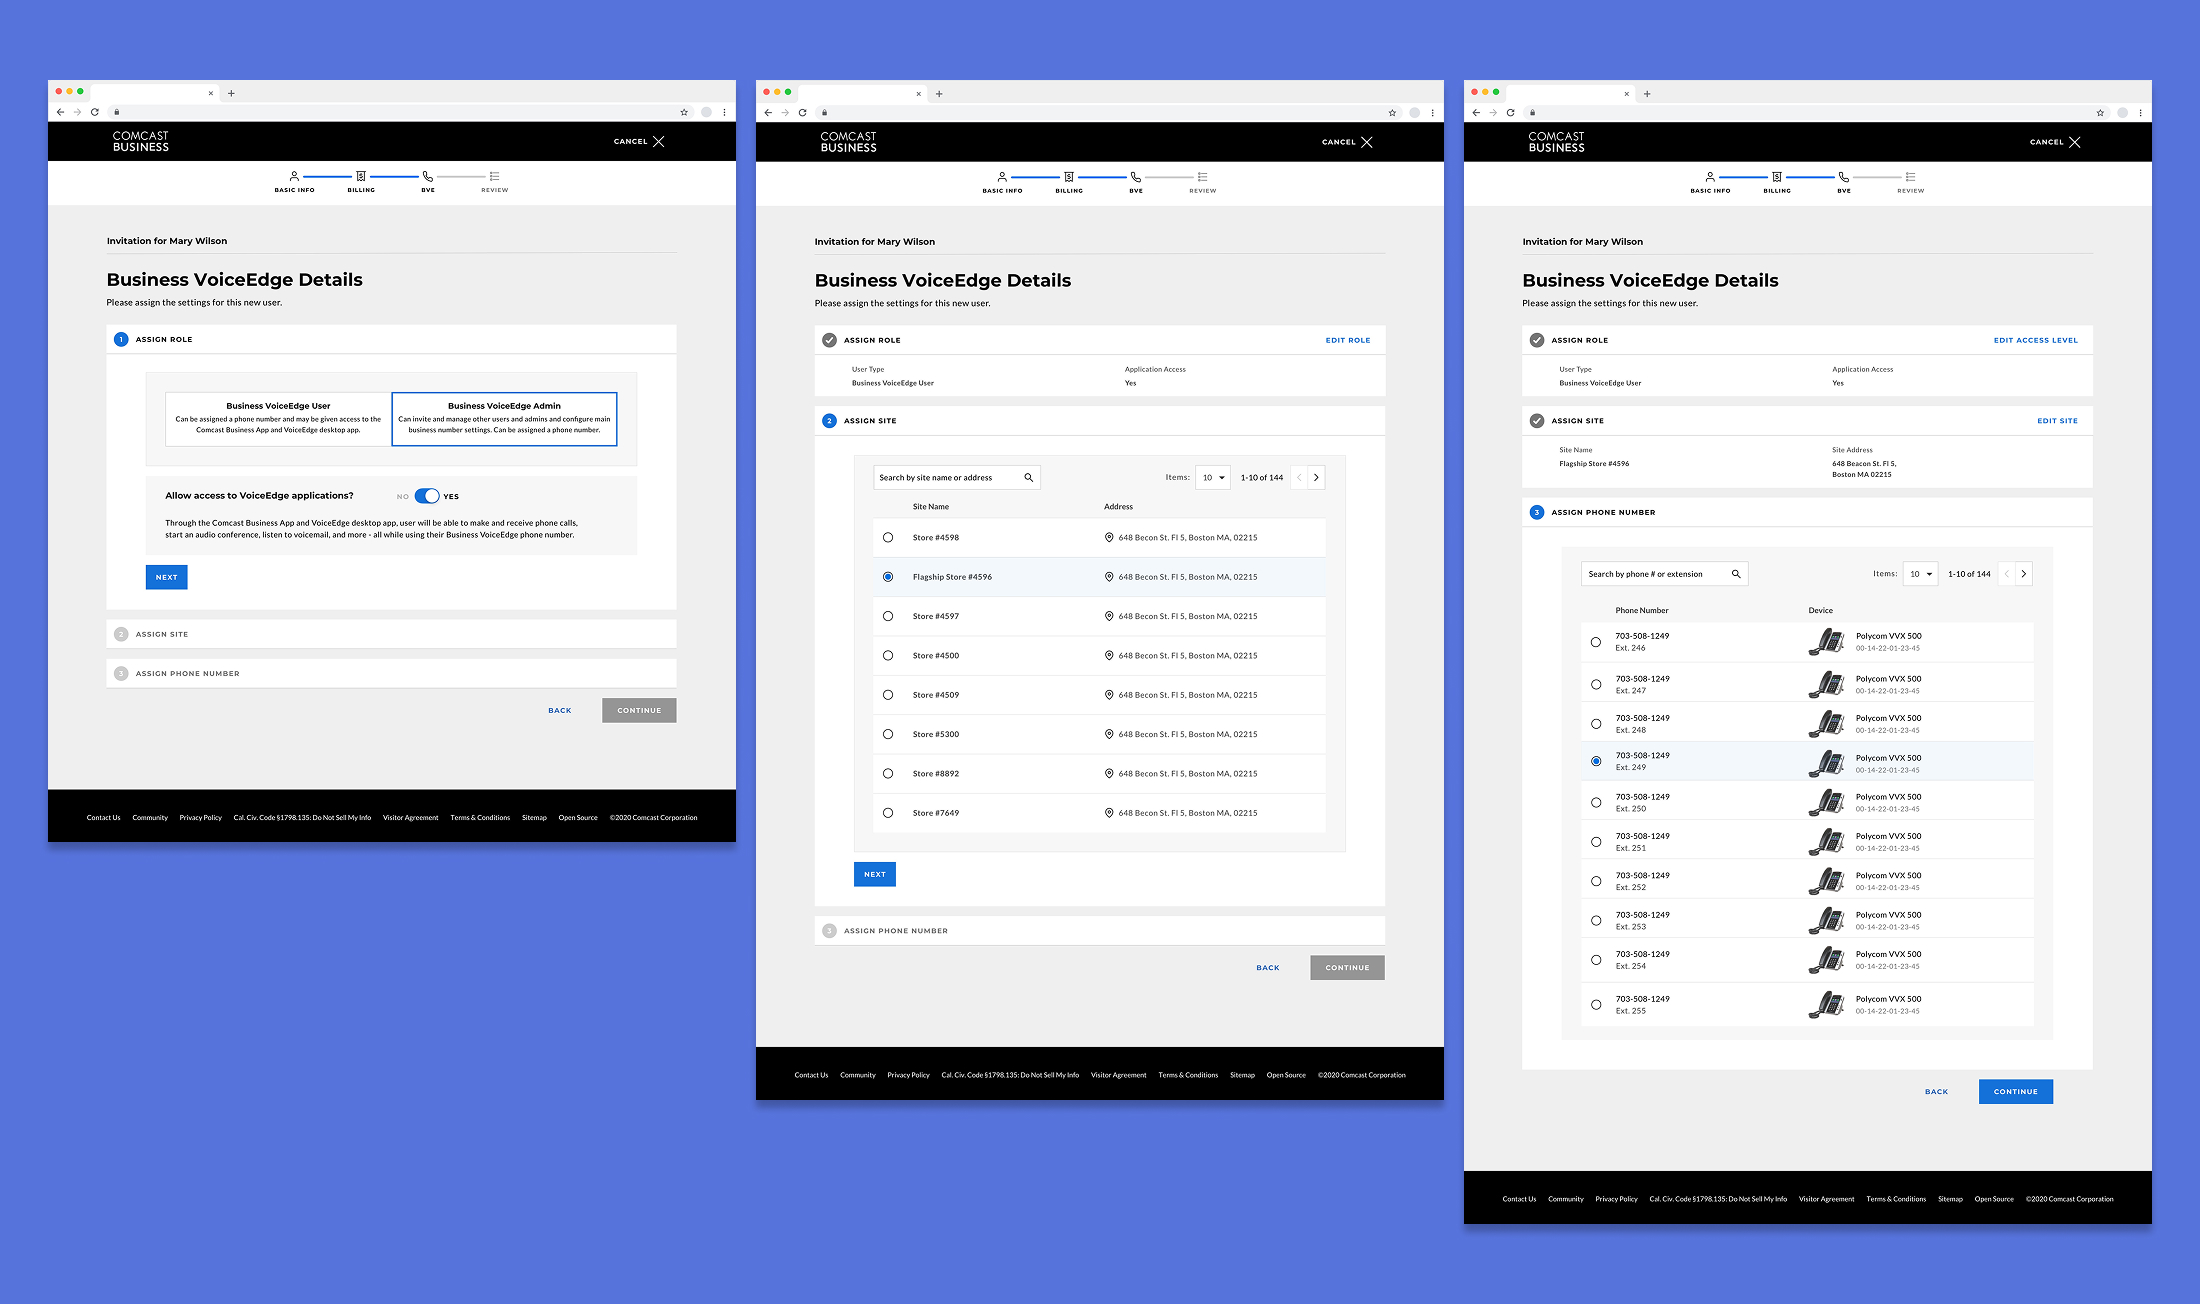The width and height of the screenshot is (2200, 1304).
Task: Go to next page of phone number results
Action: (x=2024, y=574)
